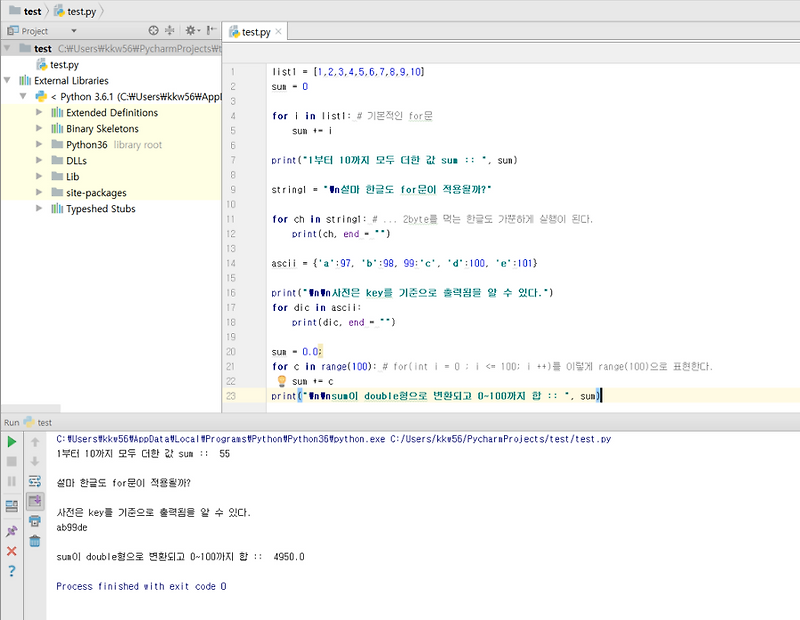The width and height of the screenshot is (800, 620).
Task: Click test.py in breadcrumb bar
Action: (75, 11)
